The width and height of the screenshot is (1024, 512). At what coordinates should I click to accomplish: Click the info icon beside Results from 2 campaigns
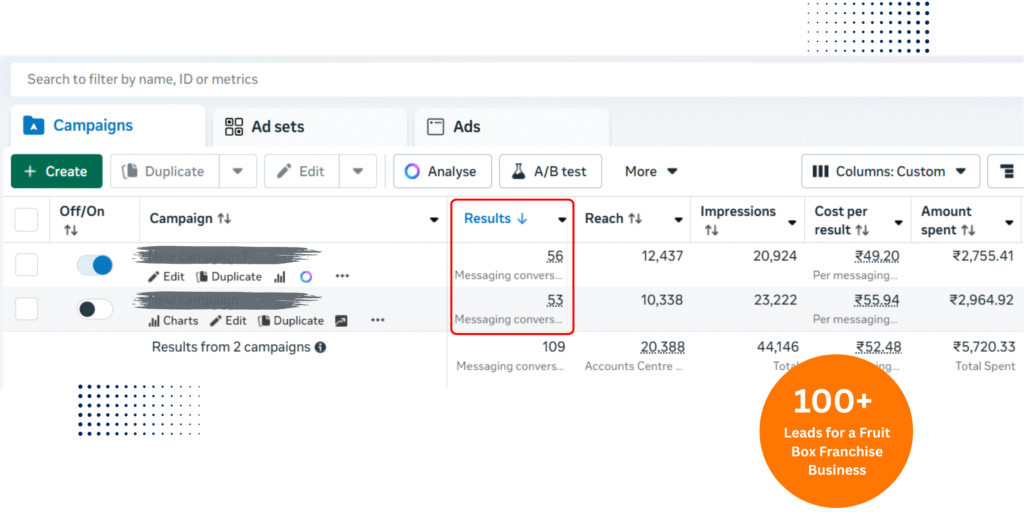(x=321, y=347)
